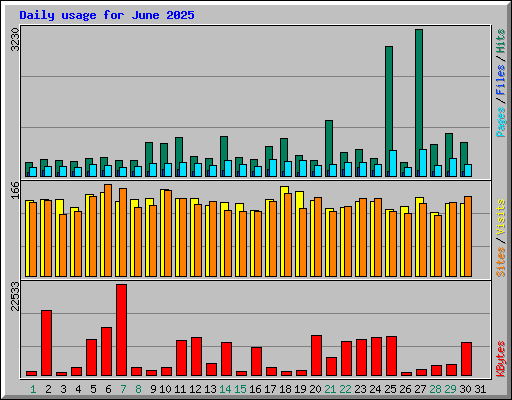Click the Visits legend label in yellow
This screenshot has width=512, height=400.
(x=501, y=218)
